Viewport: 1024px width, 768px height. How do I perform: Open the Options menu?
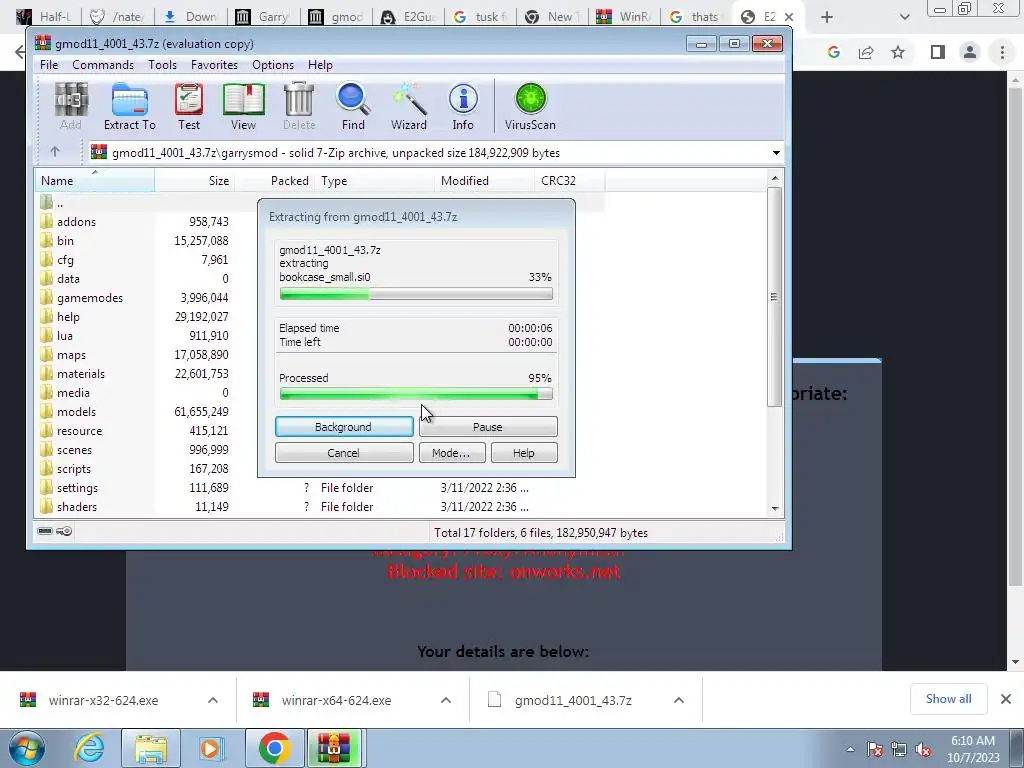(272, 65)
